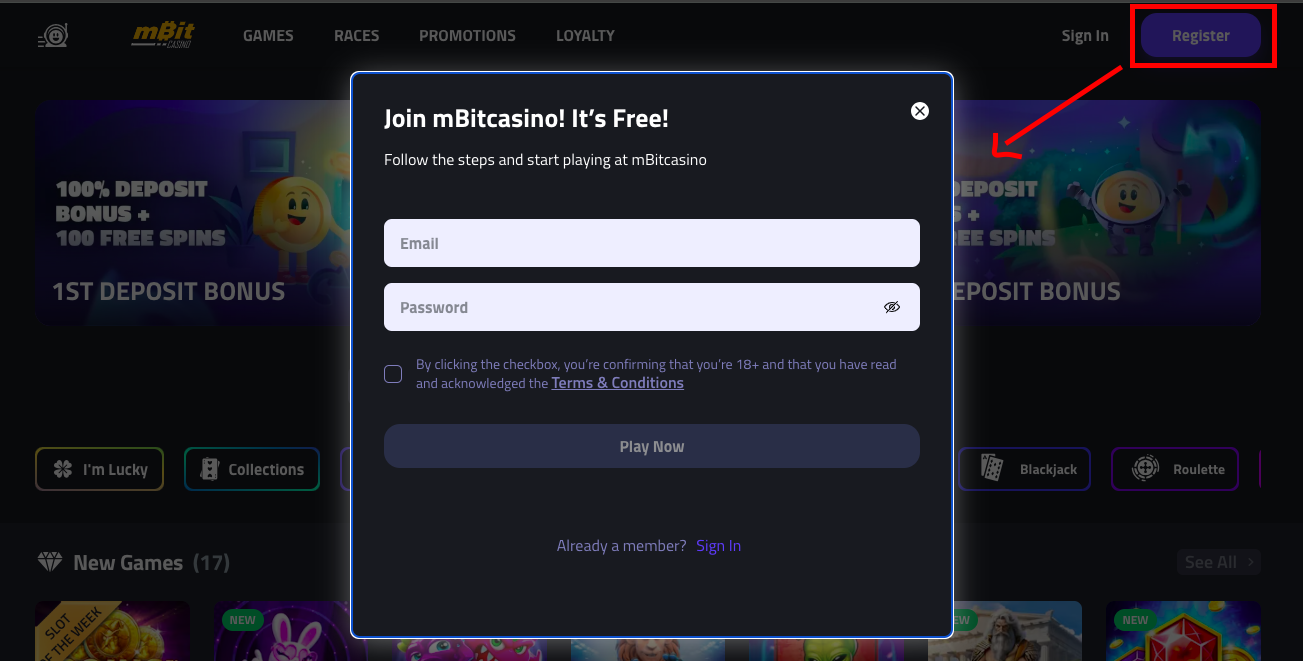Close the registration modal with X icon
Image resolution: width=1303 pixels, height=661 pixels.
click(x=920, y=111)
